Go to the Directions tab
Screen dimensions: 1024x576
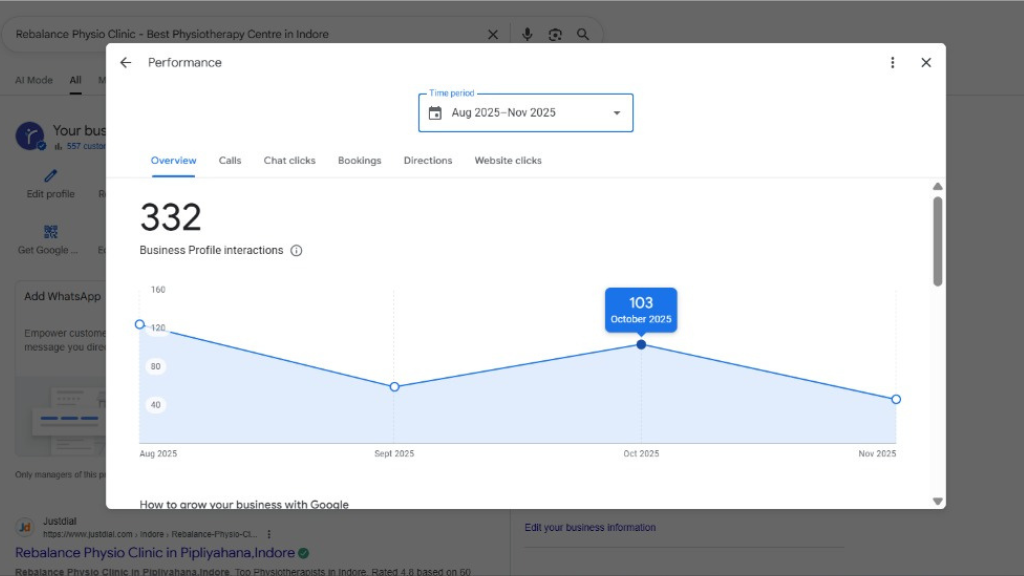pos(428,161)
